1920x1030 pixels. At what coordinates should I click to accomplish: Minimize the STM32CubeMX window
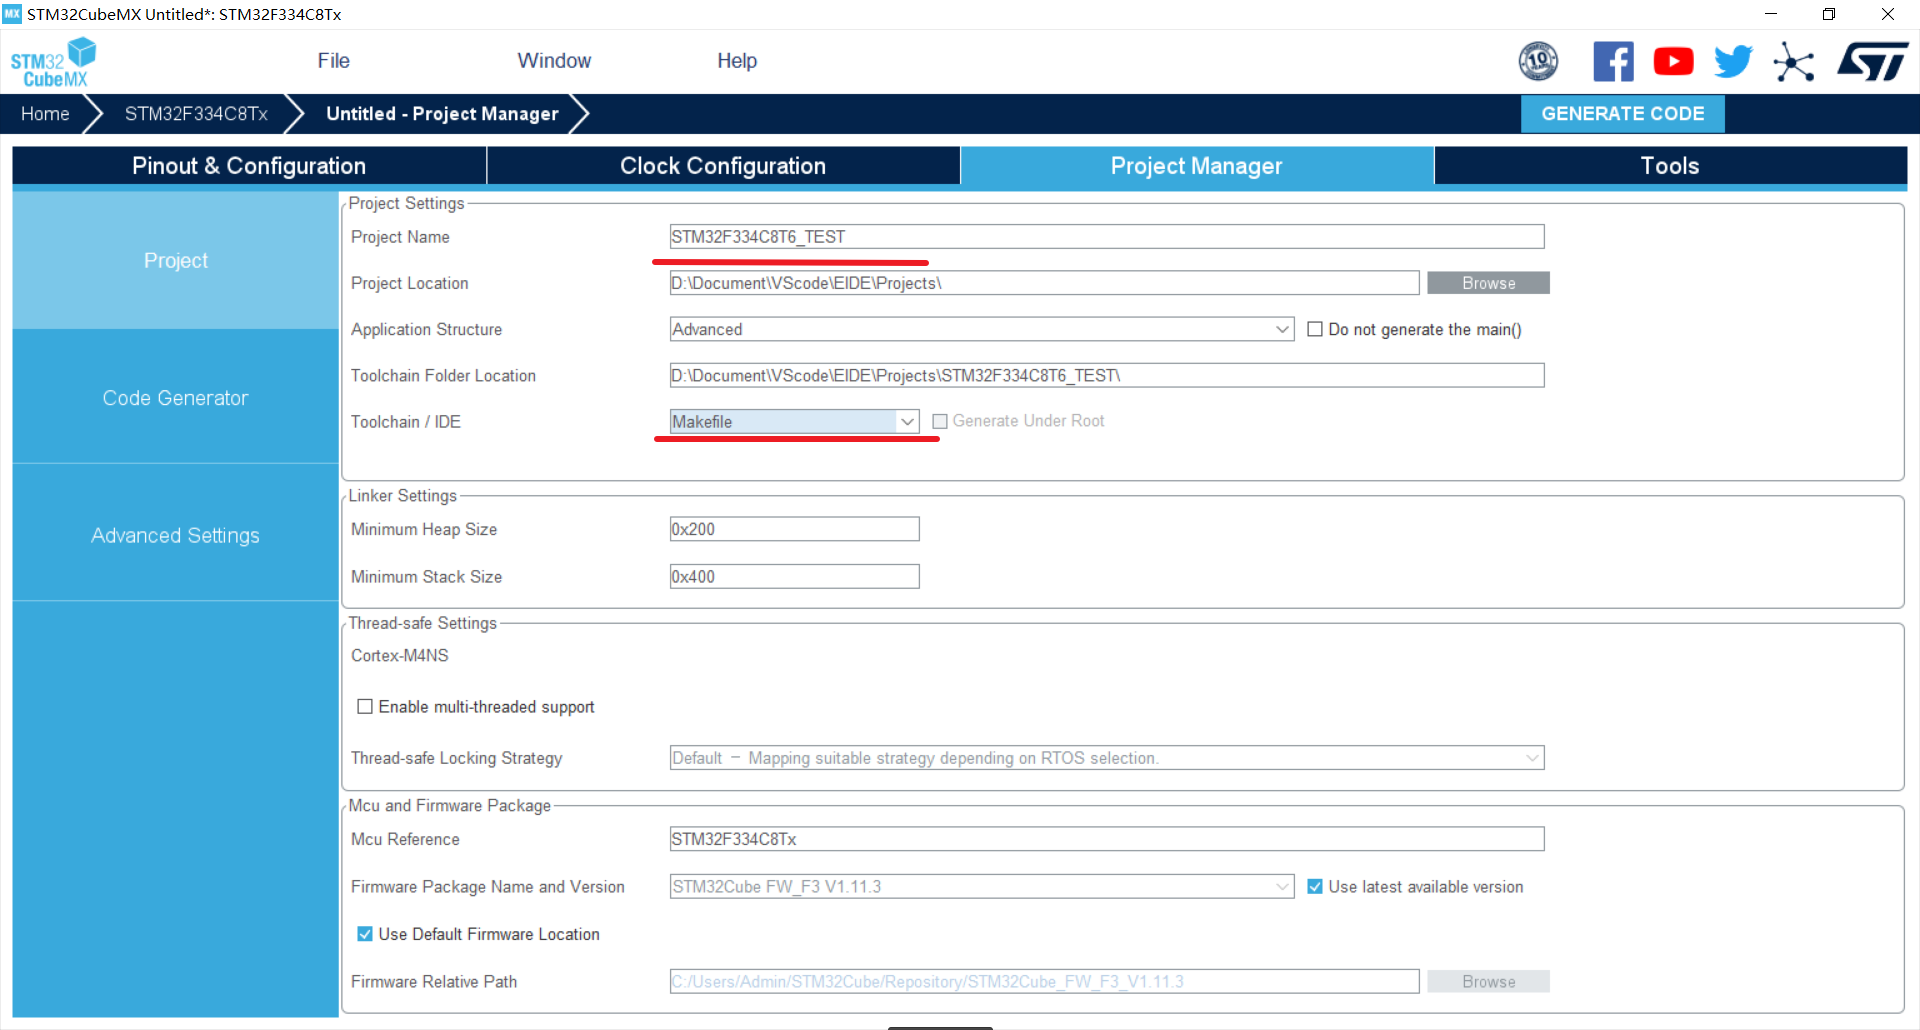tap(1770, 14)
